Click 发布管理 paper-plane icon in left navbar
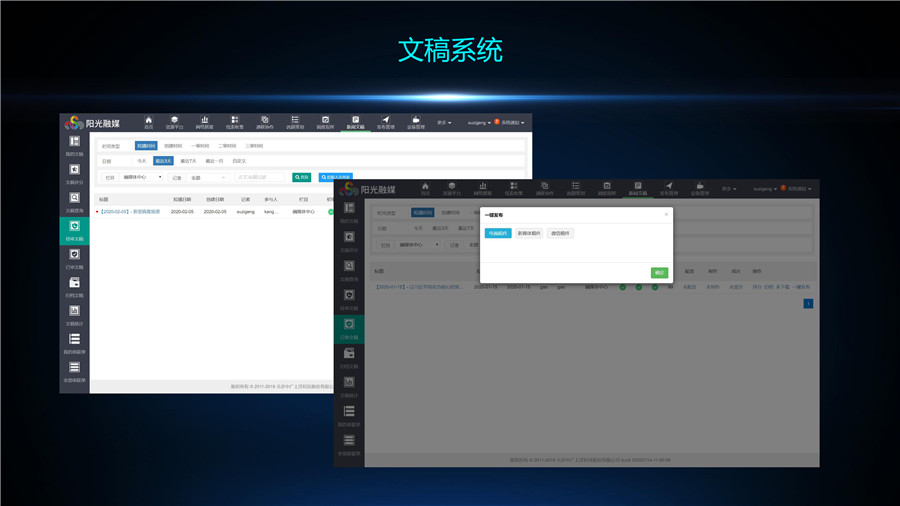900x506 pixels. pos(385,122)
